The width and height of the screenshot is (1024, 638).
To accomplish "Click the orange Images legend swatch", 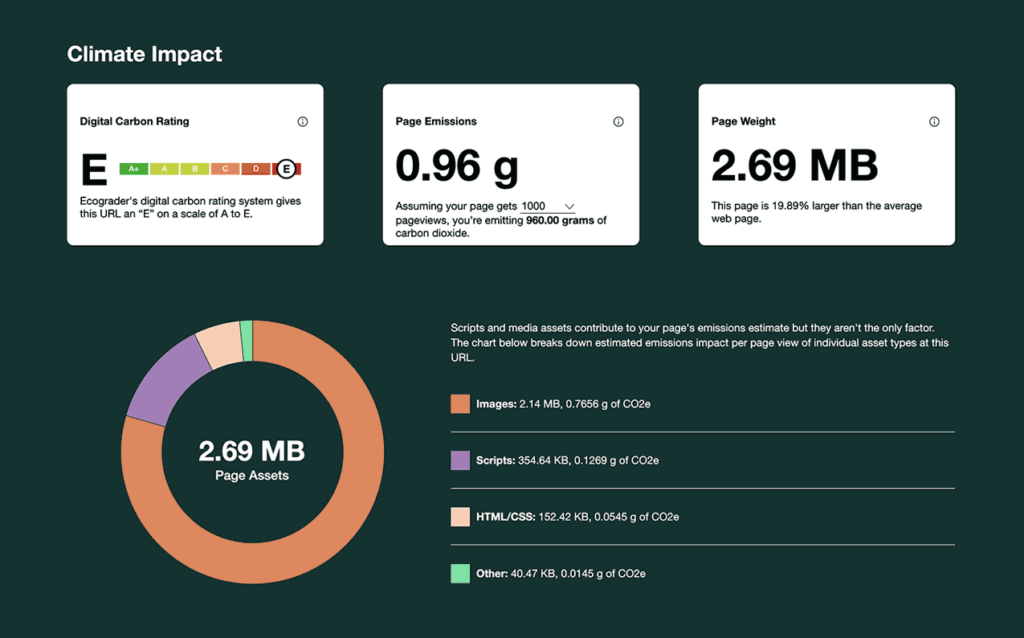I will point(460,404).
